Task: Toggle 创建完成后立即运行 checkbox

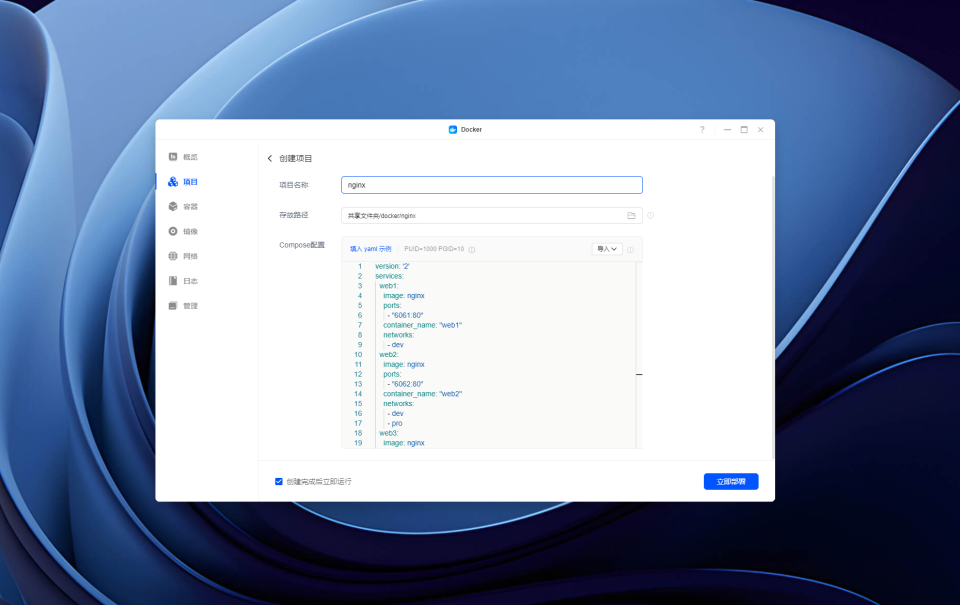Action: point(279,482)
